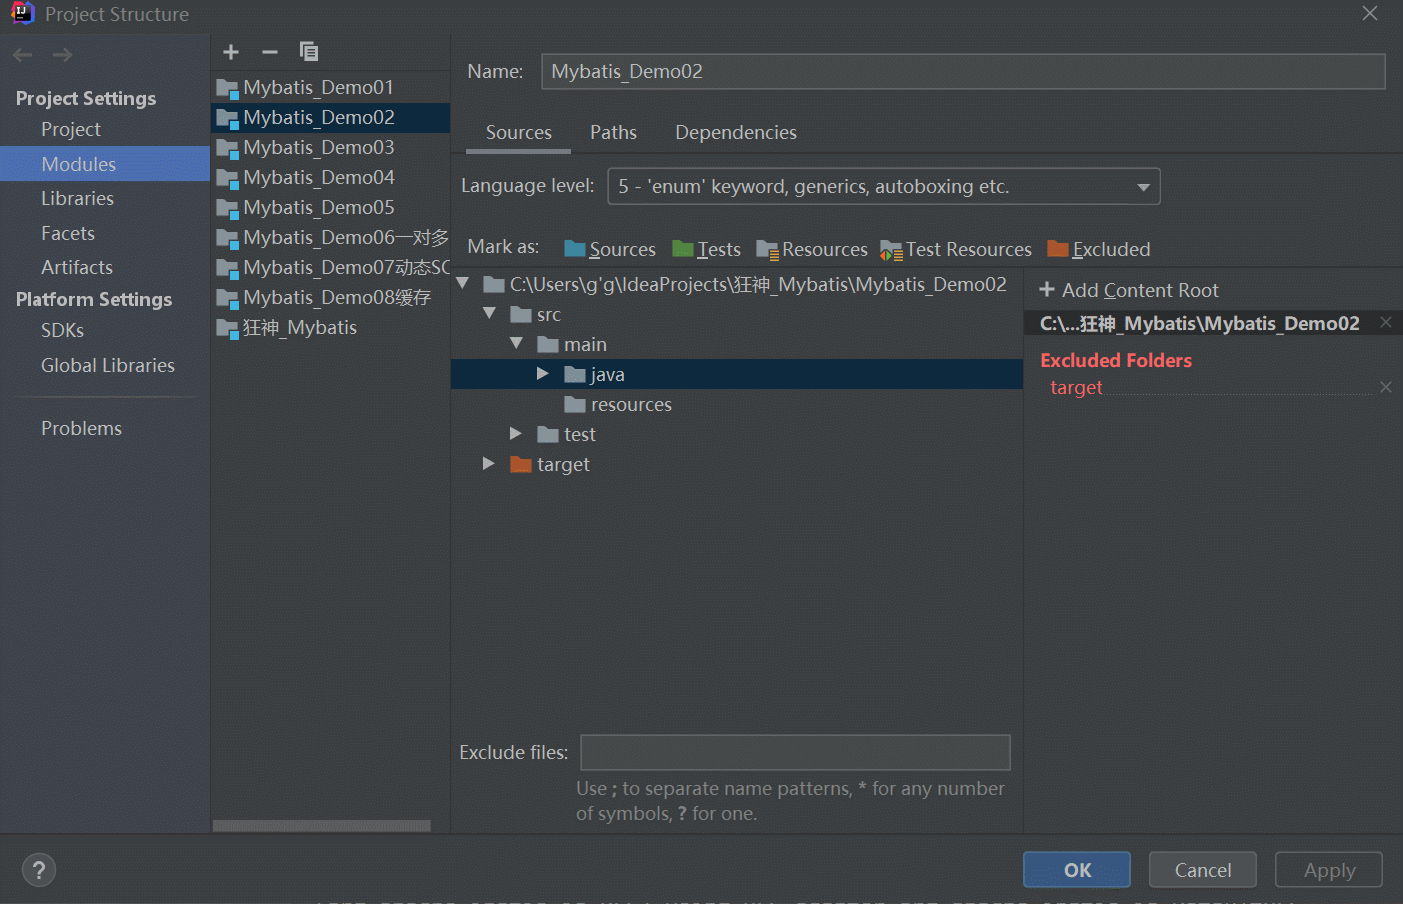Click the Copy module icon

point(309,52)
